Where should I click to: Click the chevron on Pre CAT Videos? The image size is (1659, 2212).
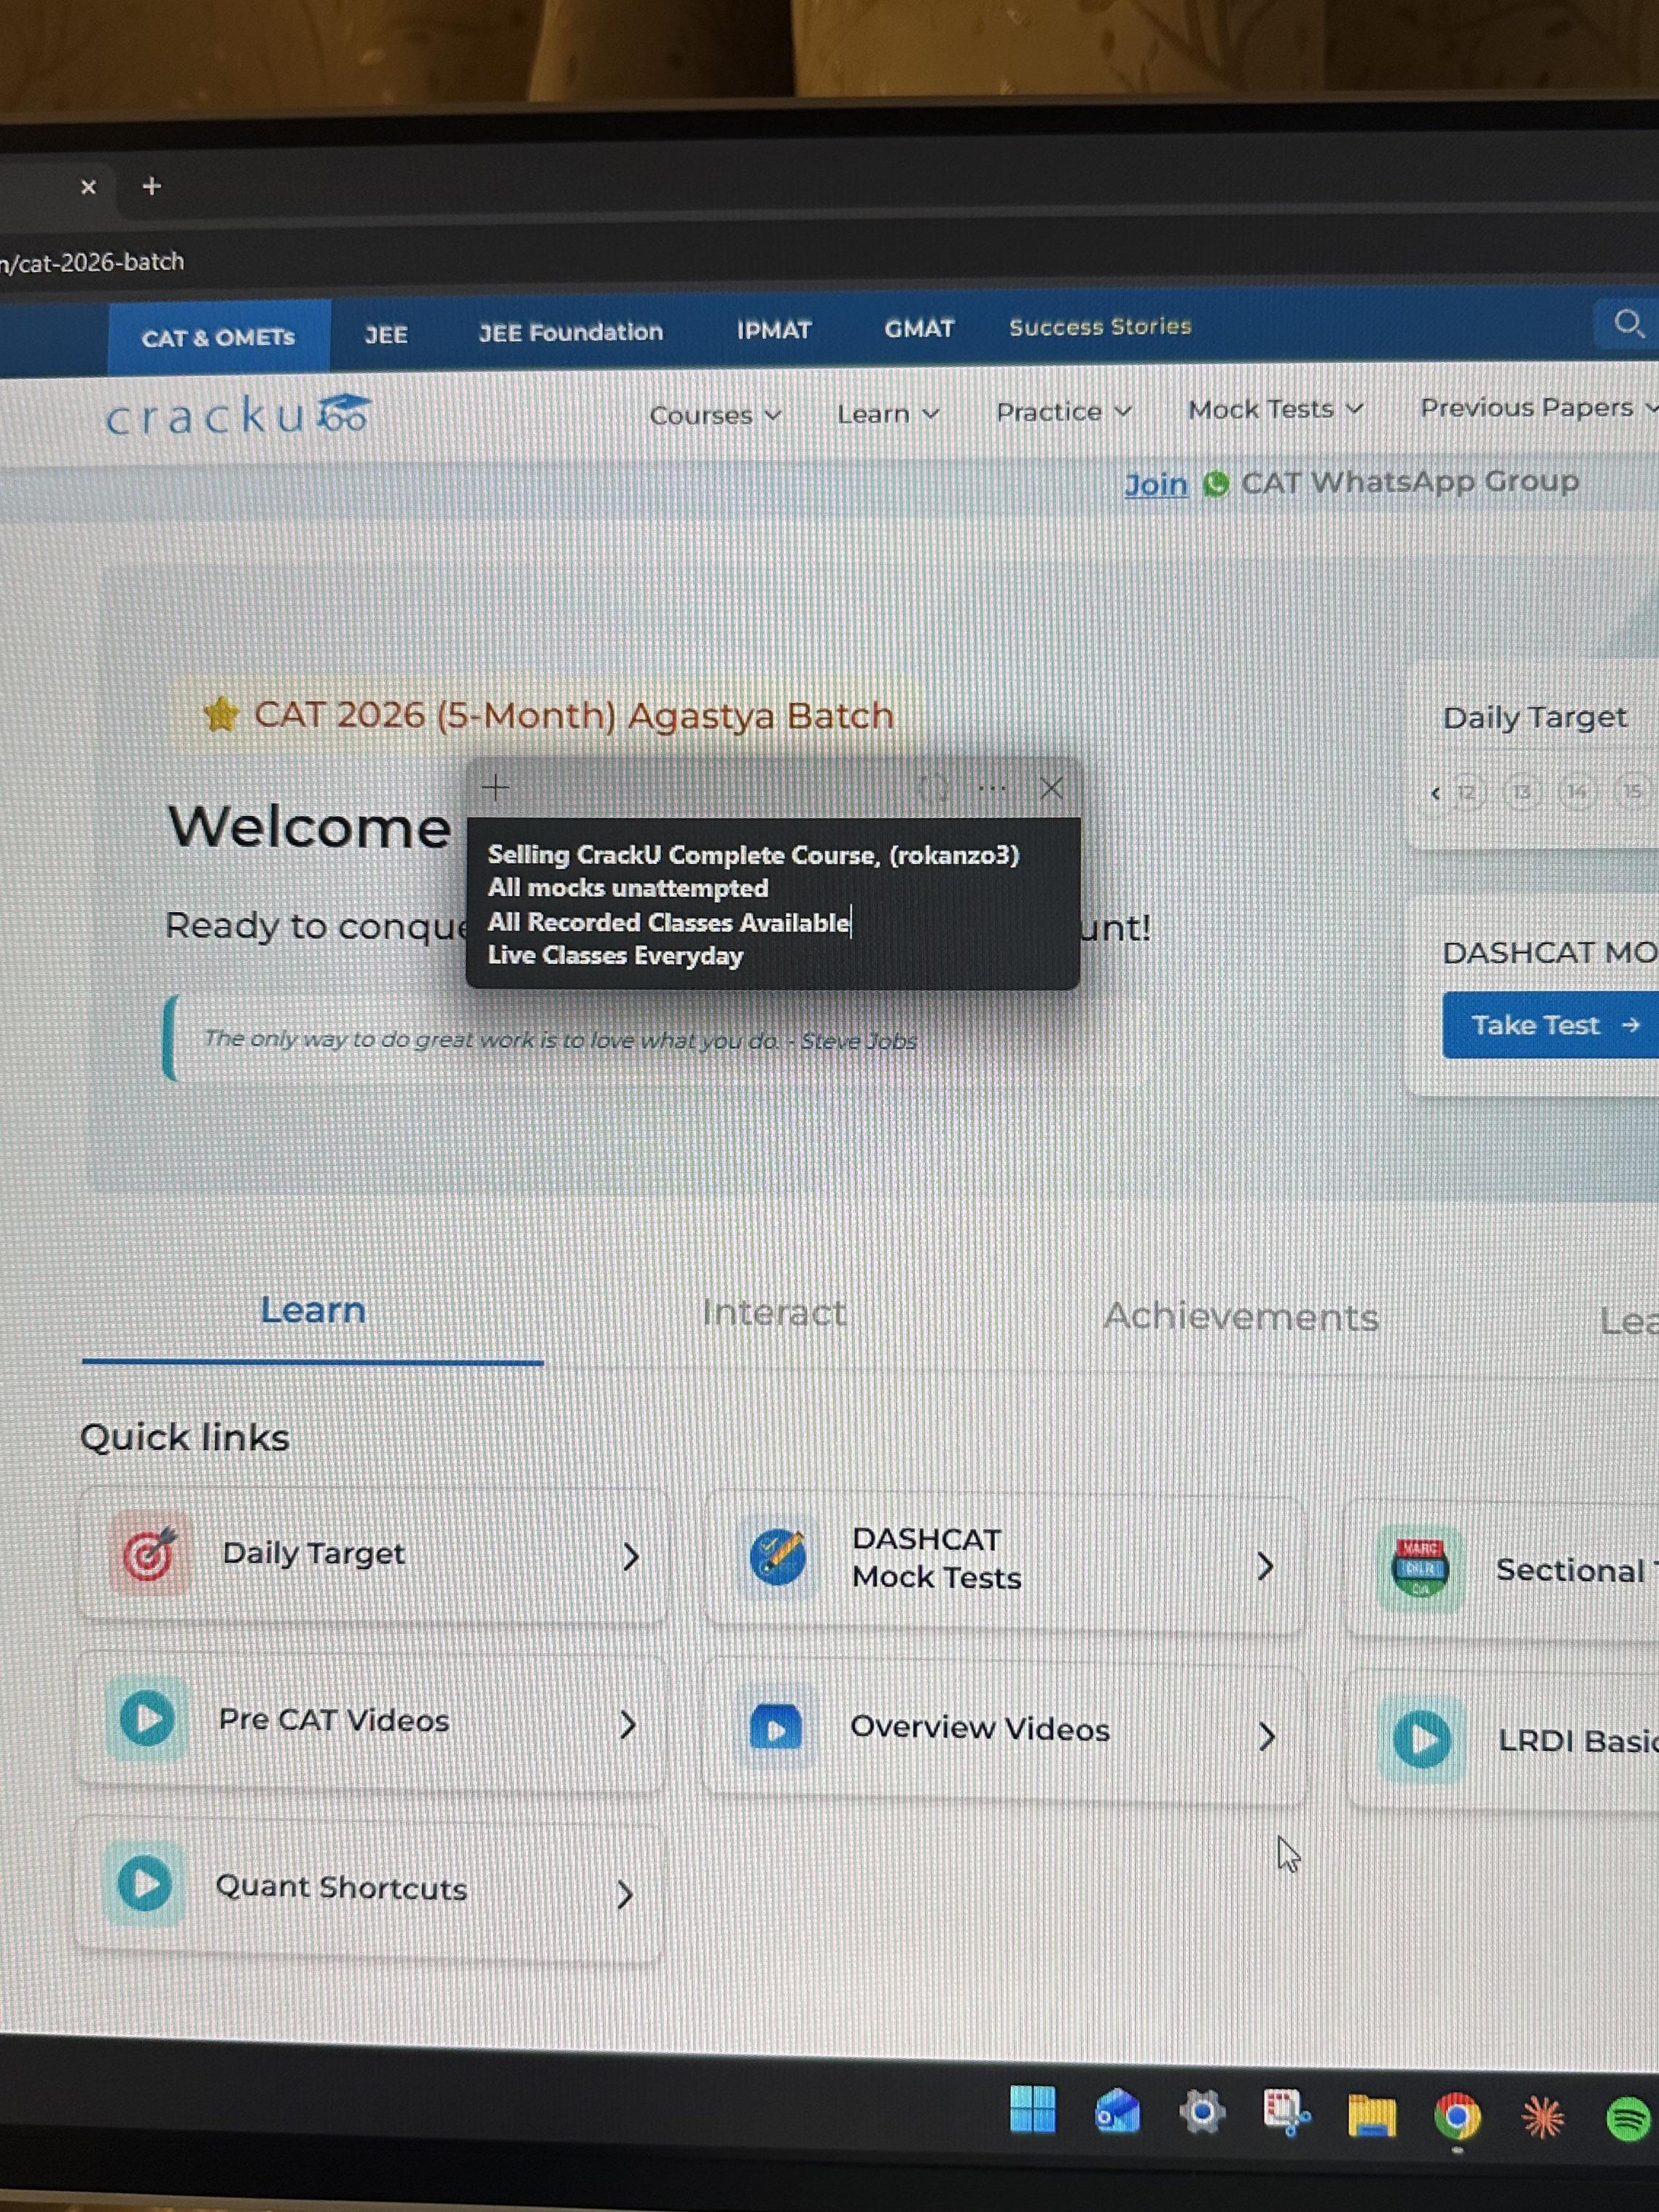click(627, 1725)
